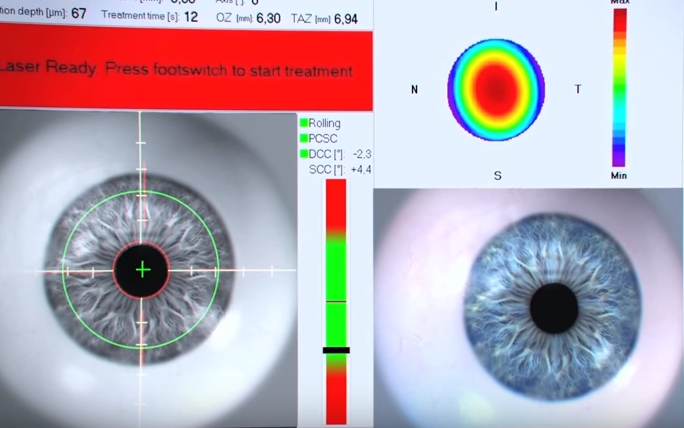684x428 pixels.
Task: Click the ablation profile color map
Action: coord(496,90)
